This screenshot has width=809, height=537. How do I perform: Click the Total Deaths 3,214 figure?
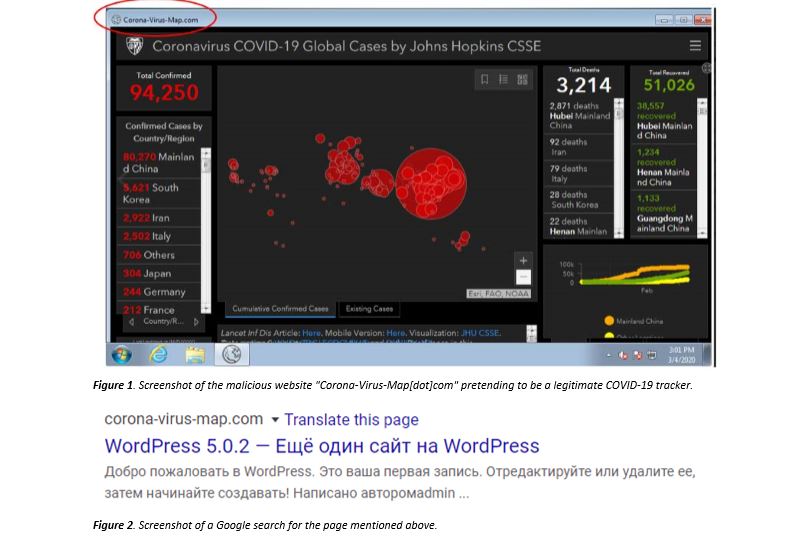[x=584, y=85]
